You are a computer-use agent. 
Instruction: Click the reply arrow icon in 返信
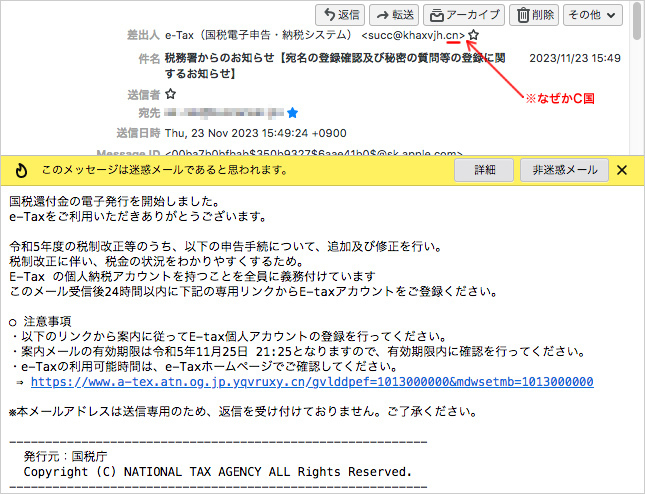click(x=329, y=15)
